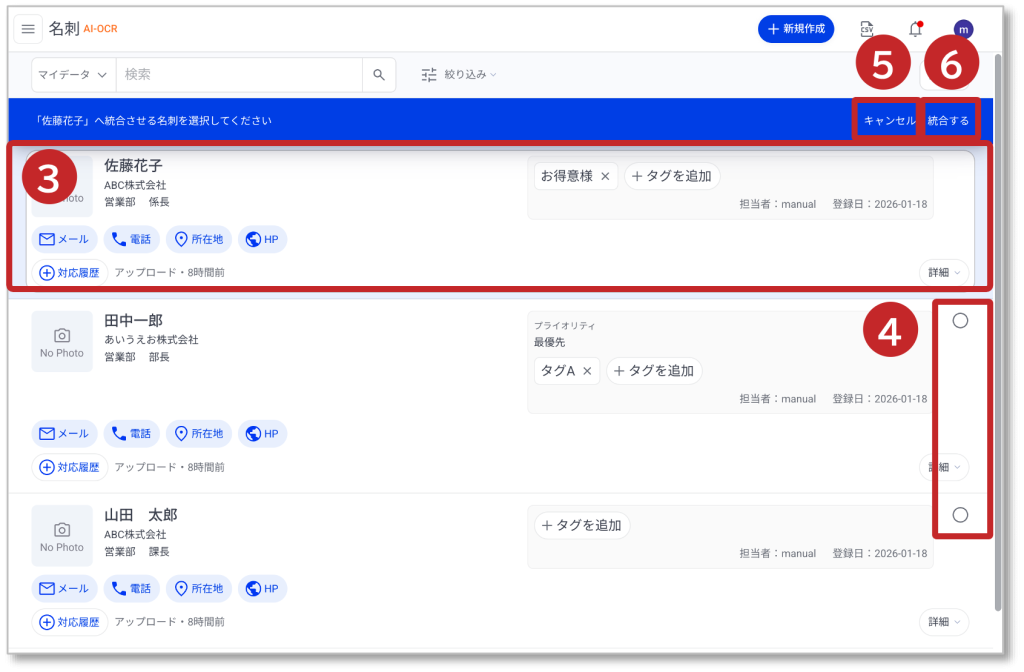Add 対応履歴 for 山田 太郎

pyautogui.click(x=70, y=622)
